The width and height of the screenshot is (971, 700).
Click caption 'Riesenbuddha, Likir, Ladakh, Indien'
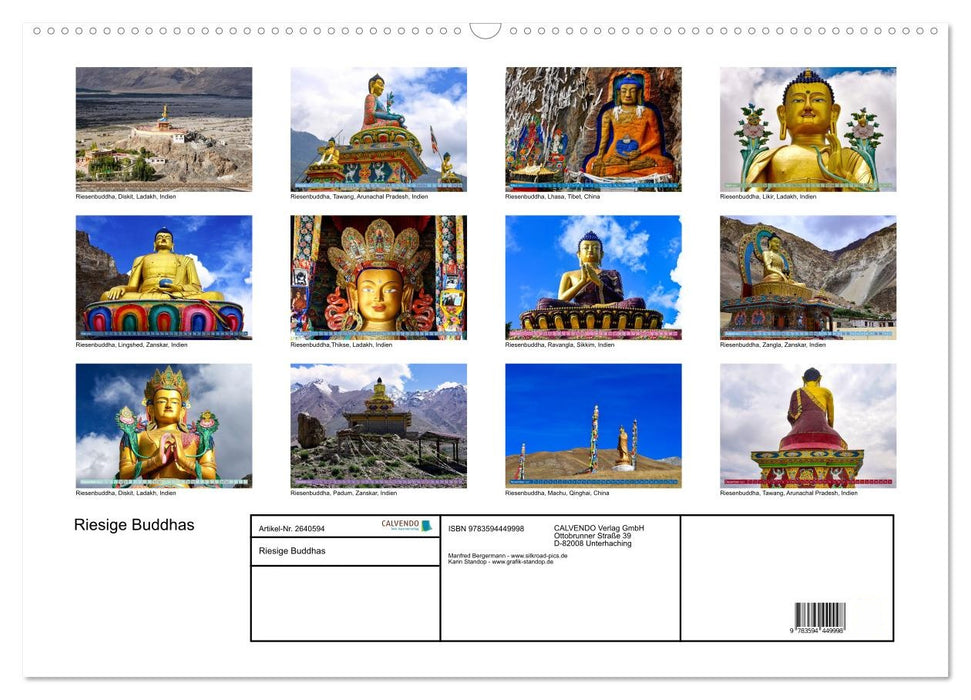768,196
